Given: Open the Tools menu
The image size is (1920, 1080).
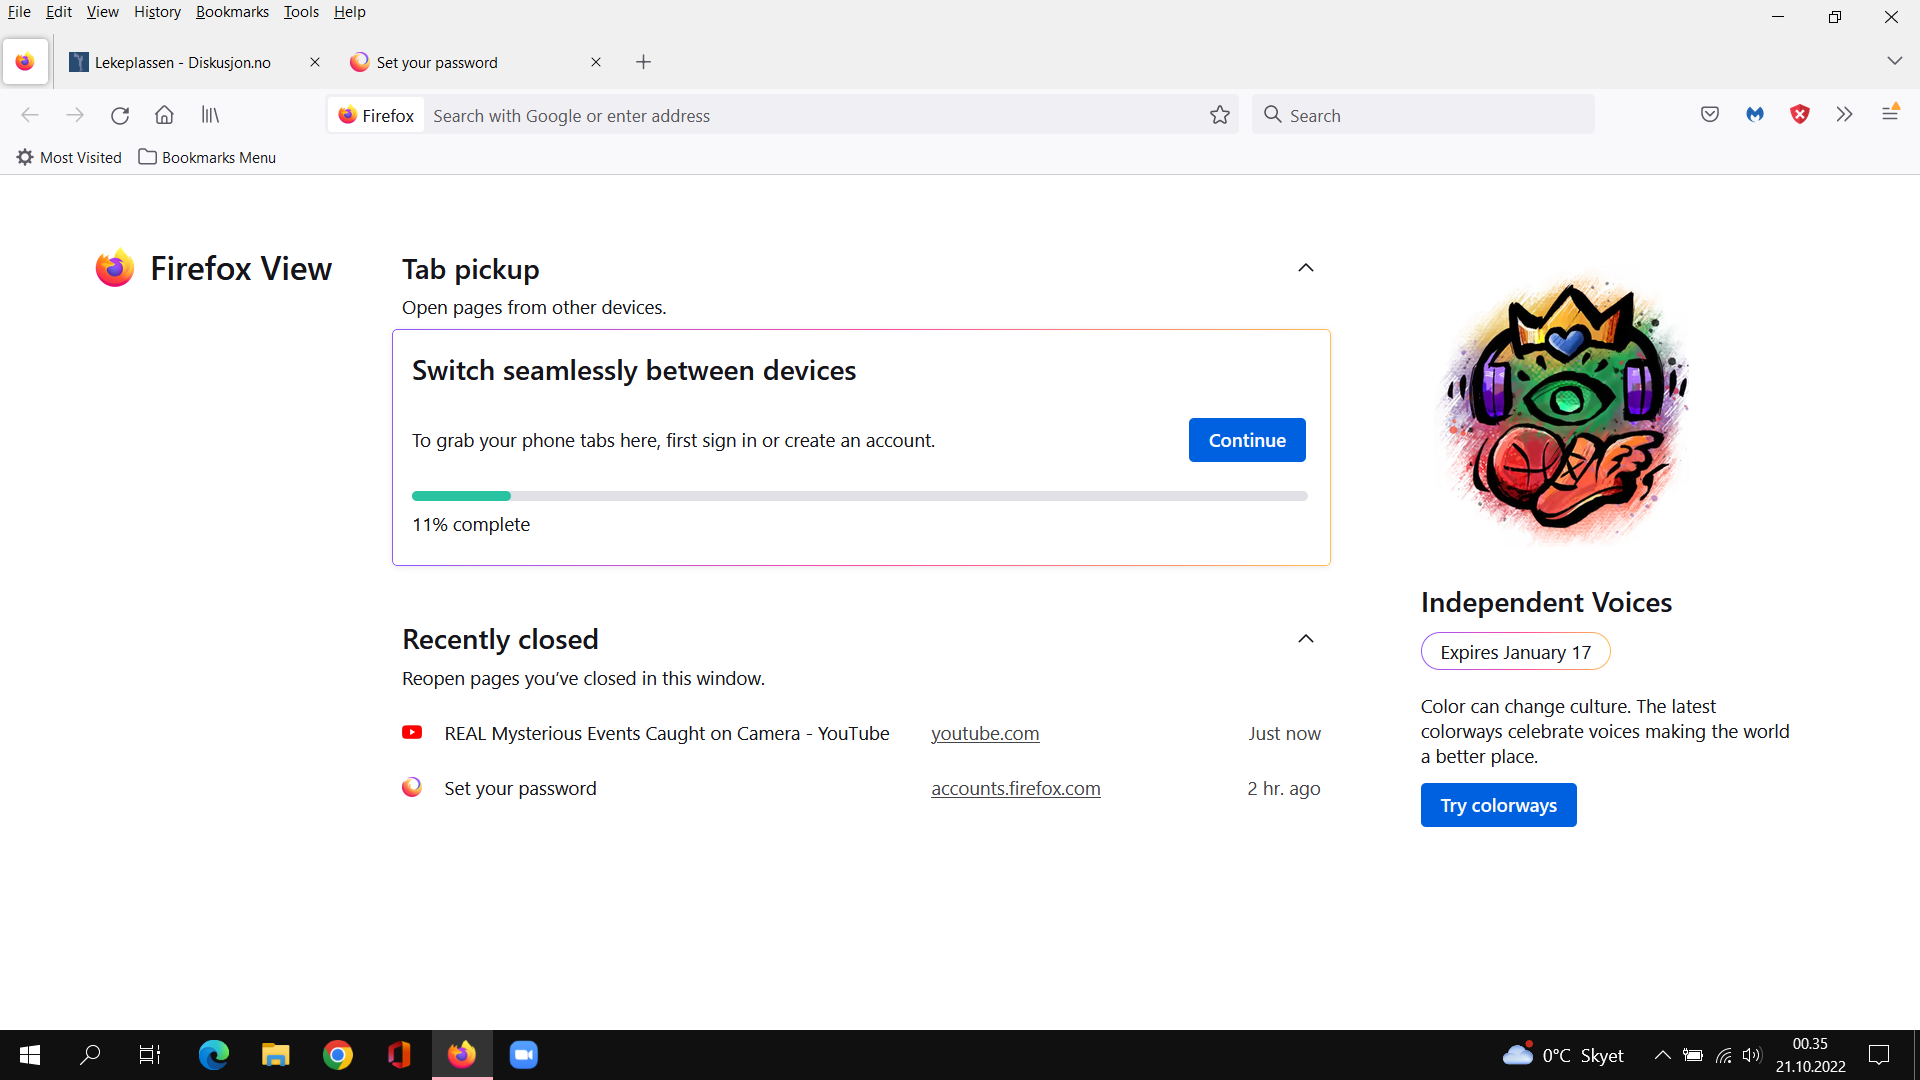Looking at the screenshot, I should 301,12.
